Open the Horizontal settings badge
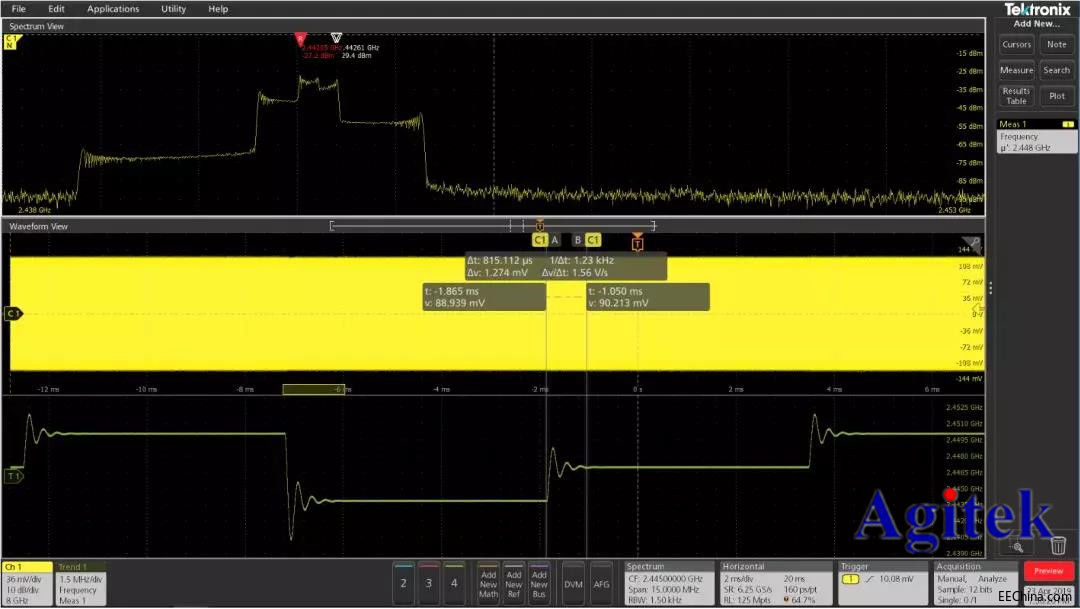This screenshot has height=609, width=1080. (x=776, y=584)
